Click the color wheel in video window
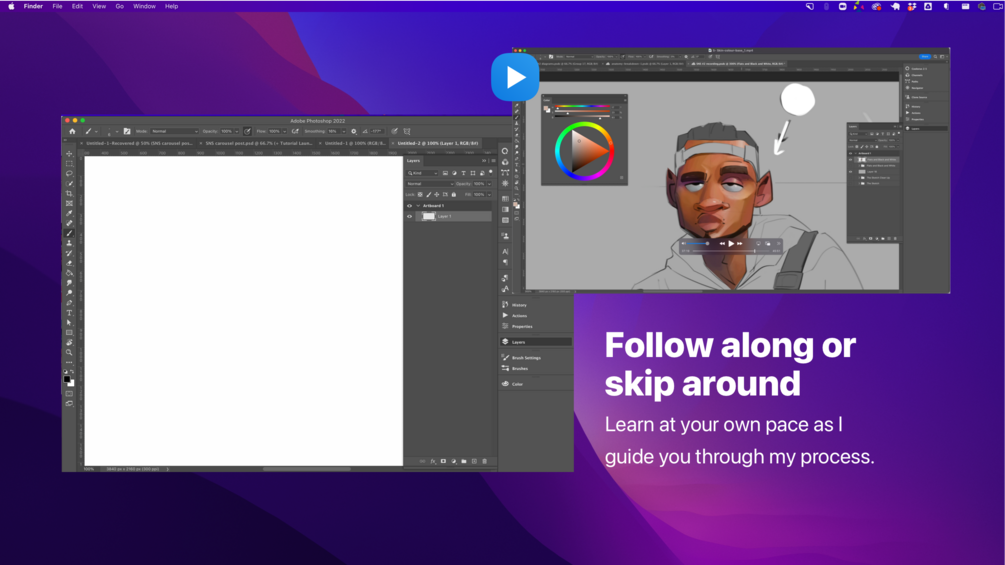 click(x=584, y=151)
